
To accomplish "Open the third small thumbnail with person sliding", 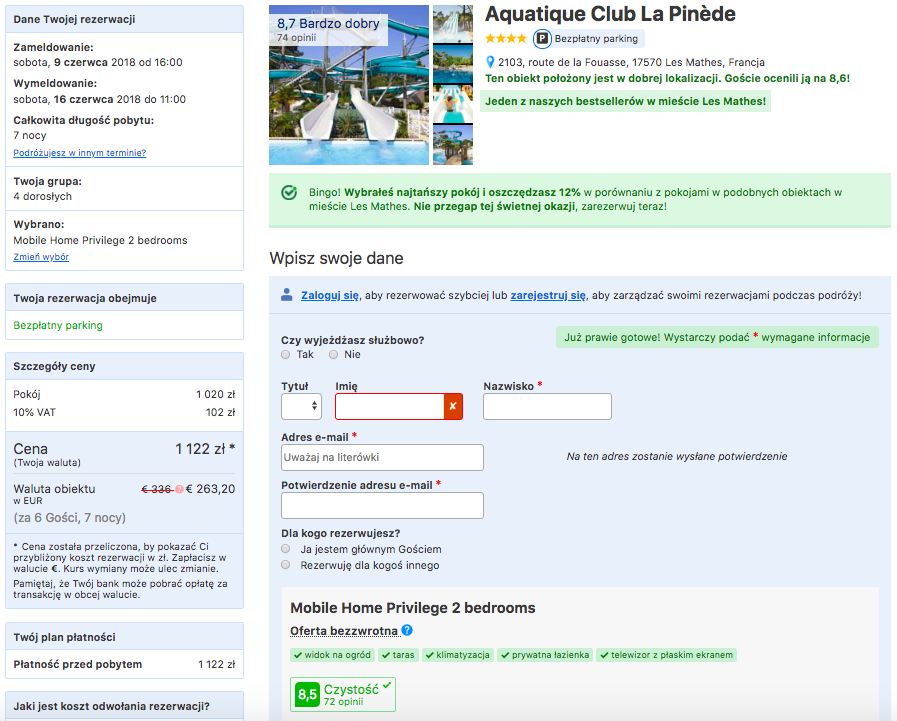I will coord(453,104).
